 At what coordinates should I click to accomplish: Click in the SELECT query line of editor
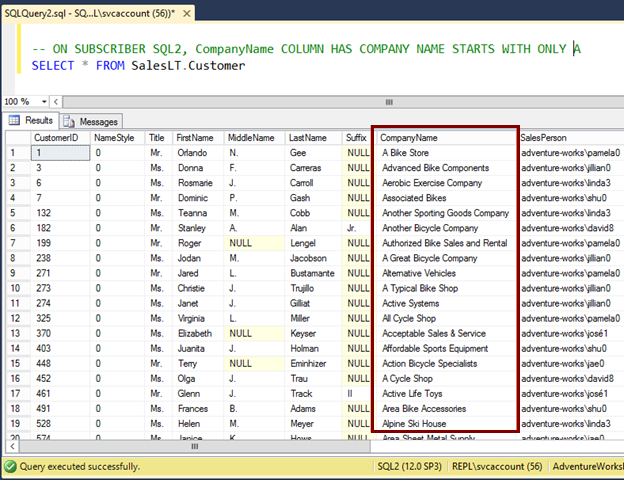tap(138, 65)
